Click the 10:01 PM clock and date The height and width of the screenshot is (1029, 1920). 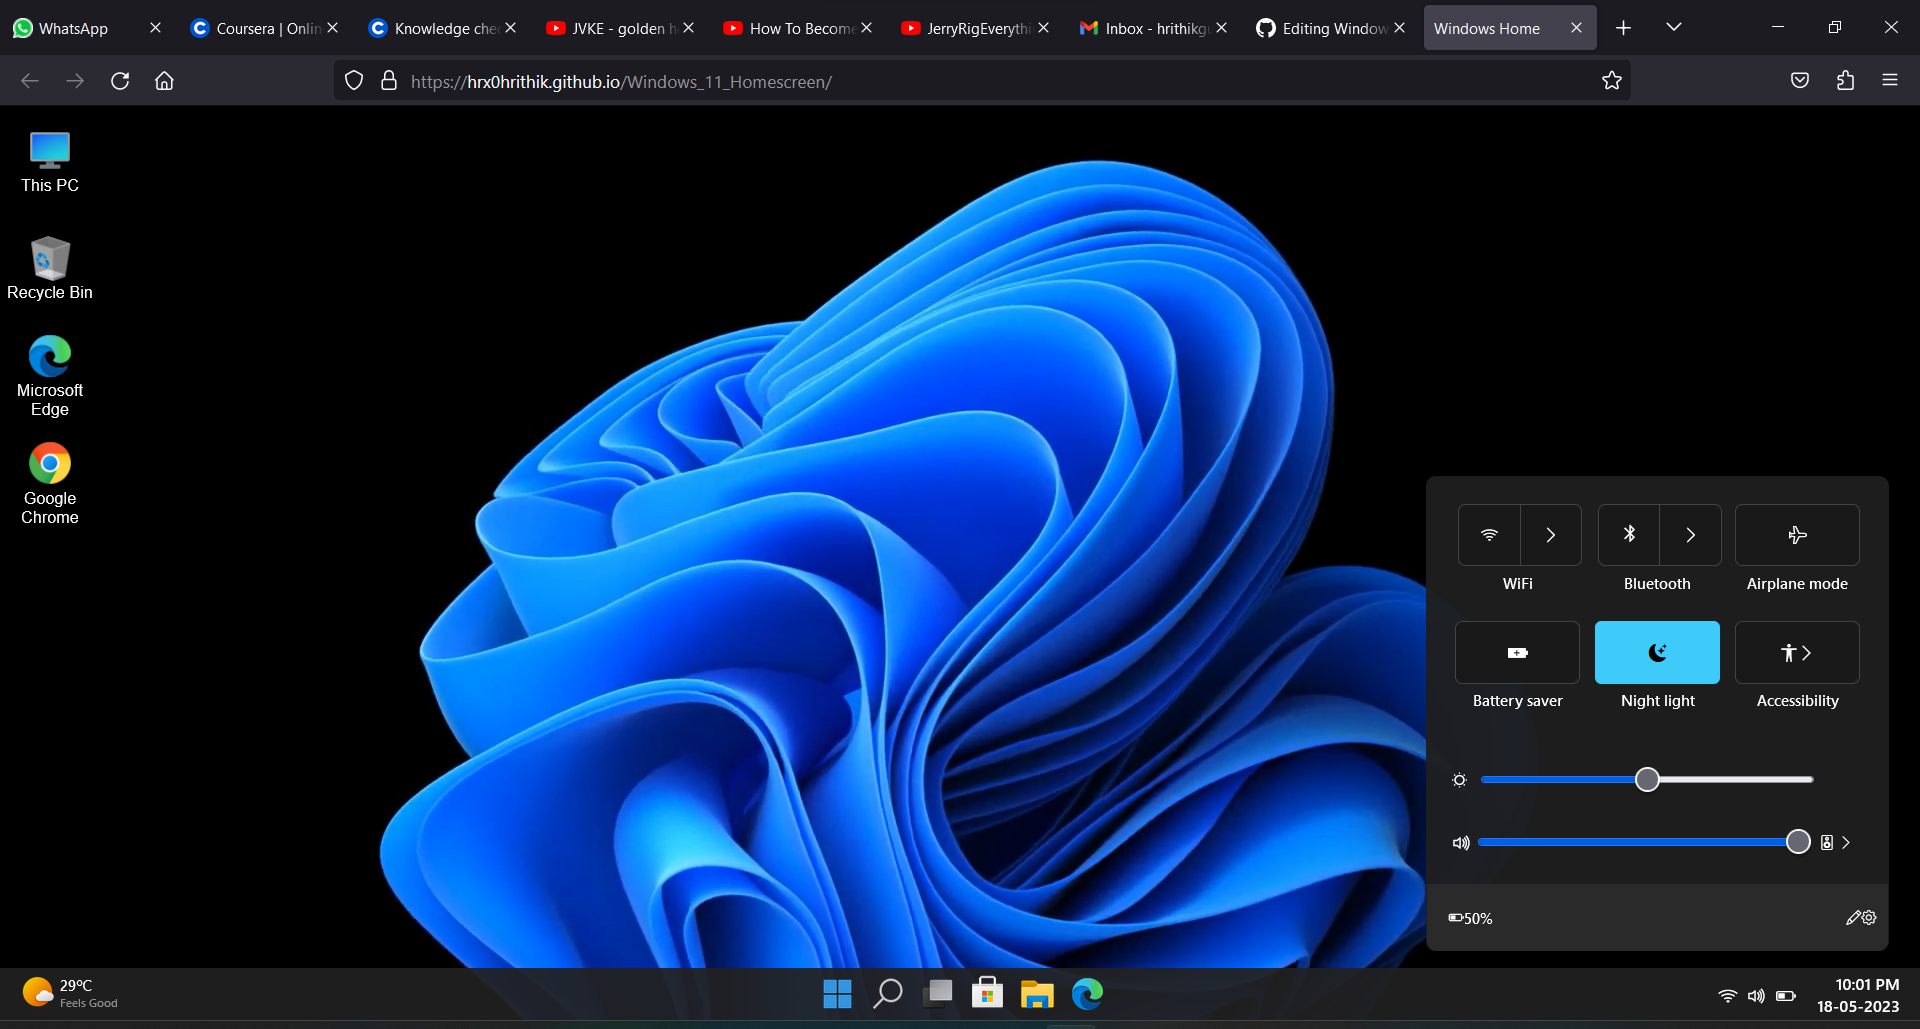1858,996
